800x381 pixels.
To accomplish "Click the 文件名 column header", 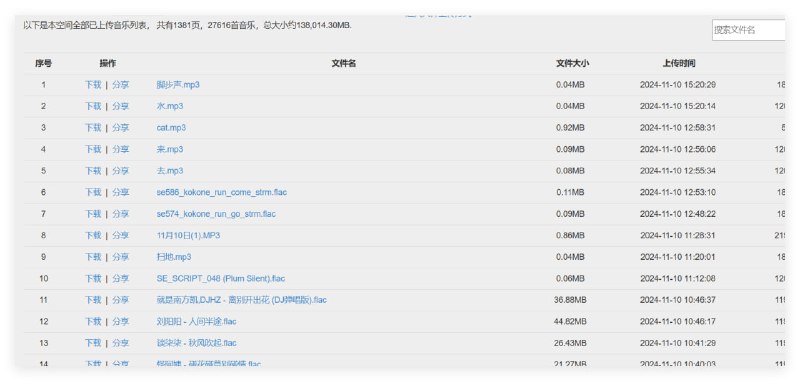I will (344, 63).
